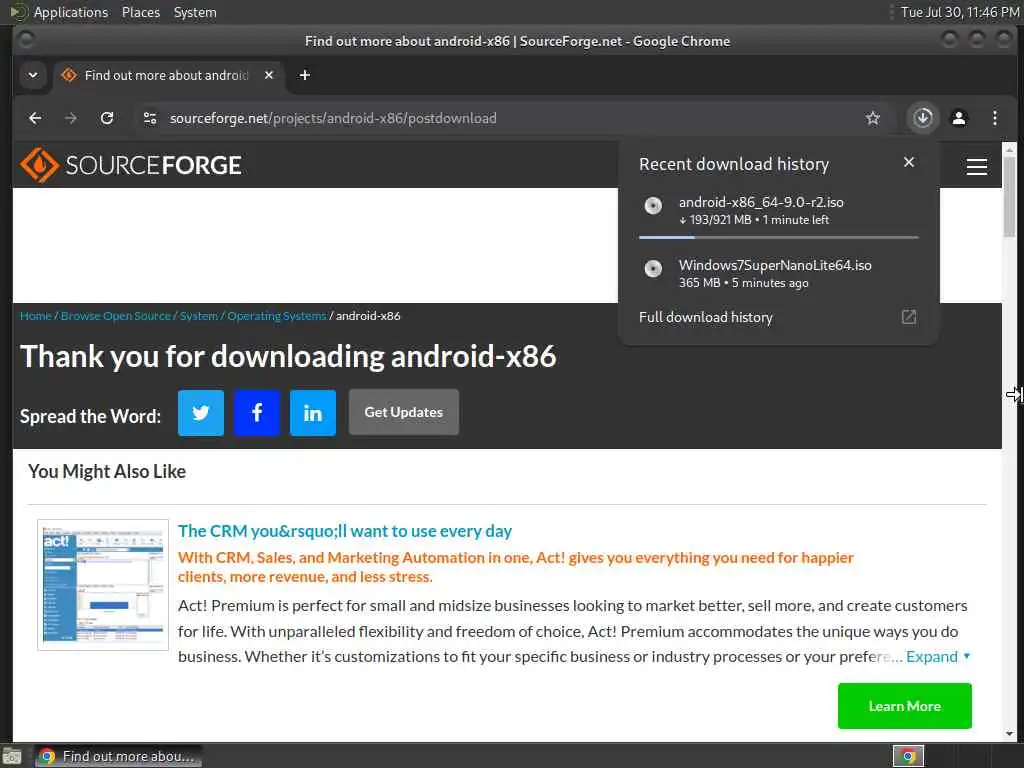Select the 'Find out more about android' tab
The height and width of the screenshot is (768, 1024).
(167, 76)
